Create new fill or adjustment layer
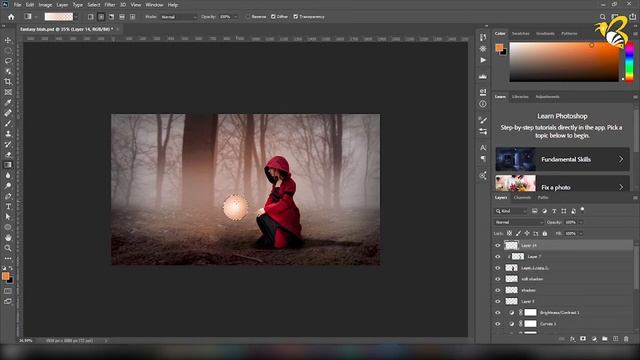The width and height of the screenshot is (640, 360). [594, 339]
